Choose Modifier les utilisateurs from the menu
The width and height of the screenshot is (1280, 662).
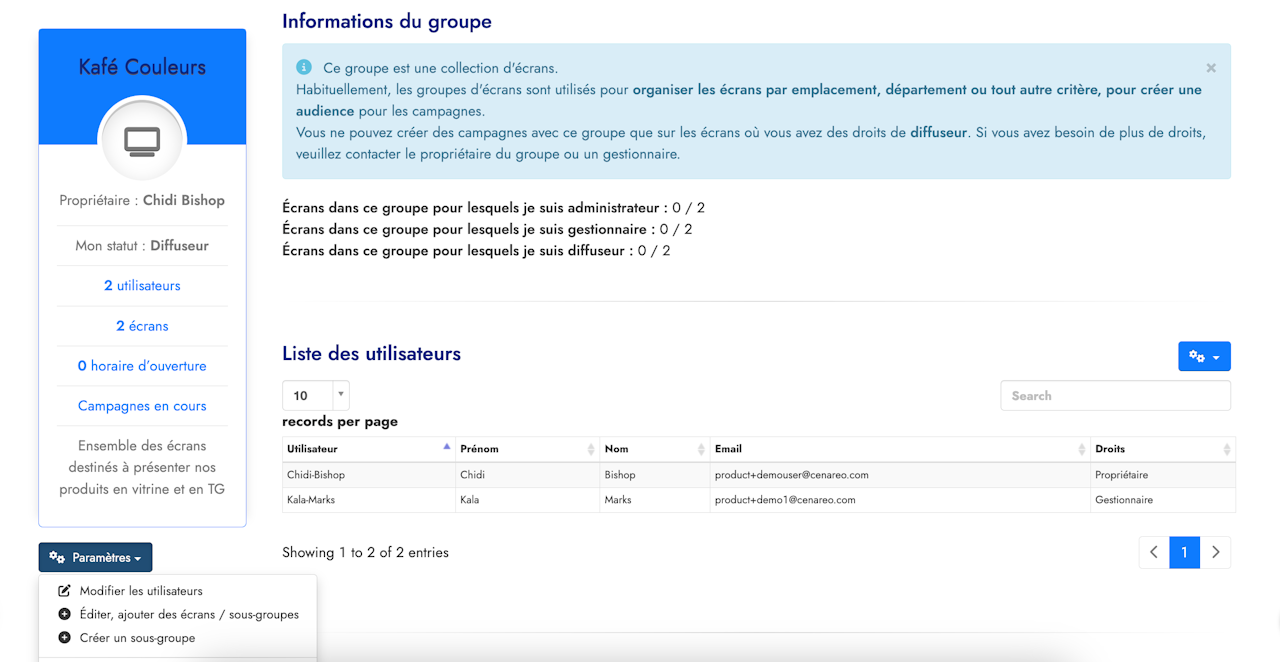pos(141,591)
